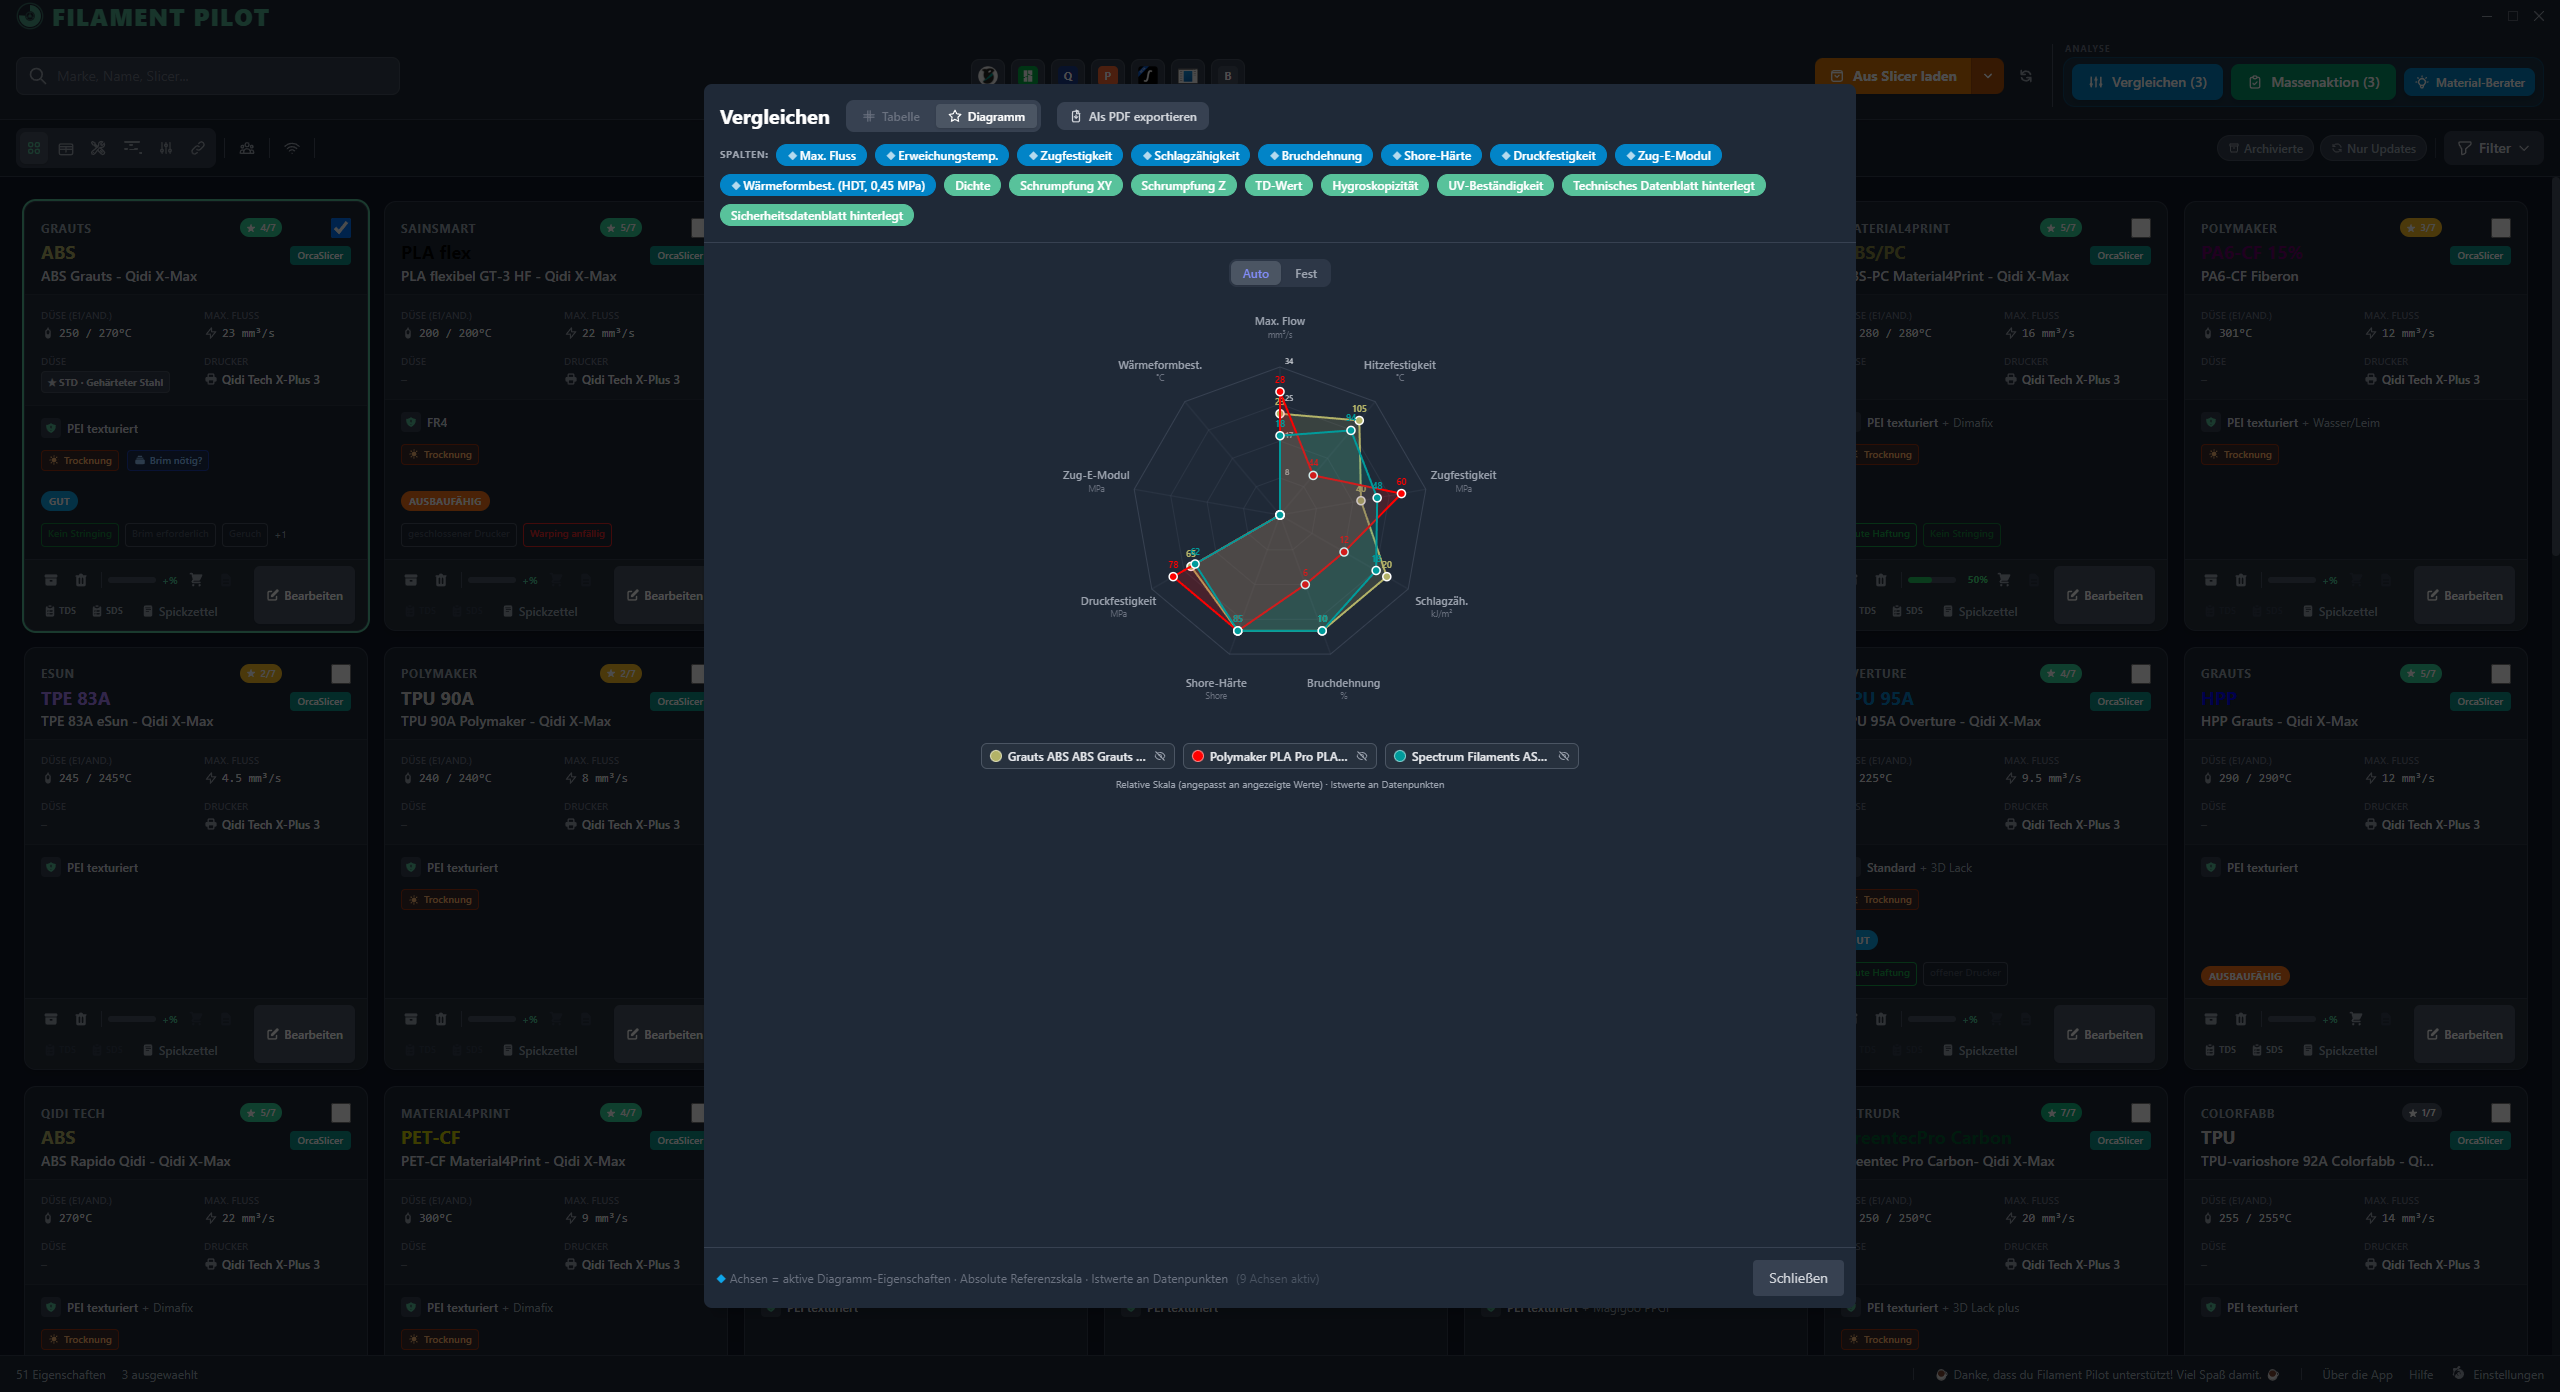Enable the UV-Beständigkeit column chip

(x=1495, y=186)
